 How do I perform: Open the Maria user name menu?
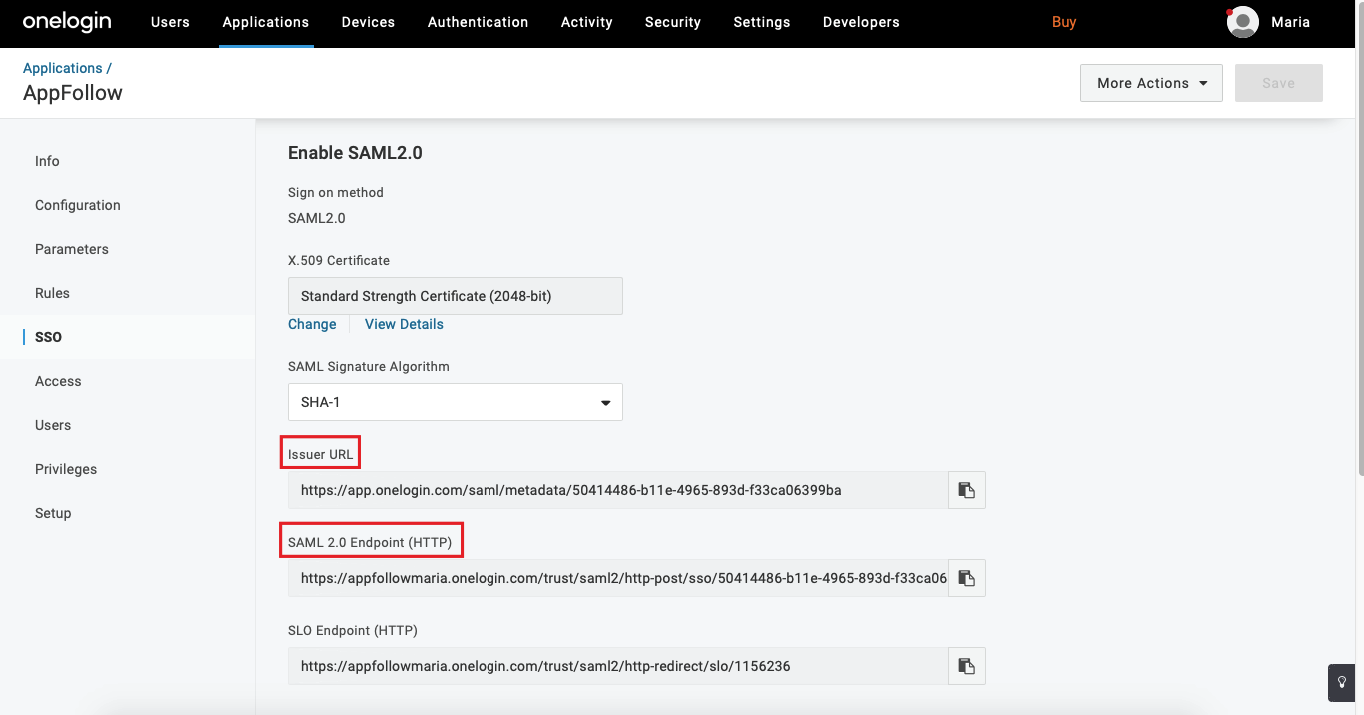pyautogui.click(x=1290, y=22)
